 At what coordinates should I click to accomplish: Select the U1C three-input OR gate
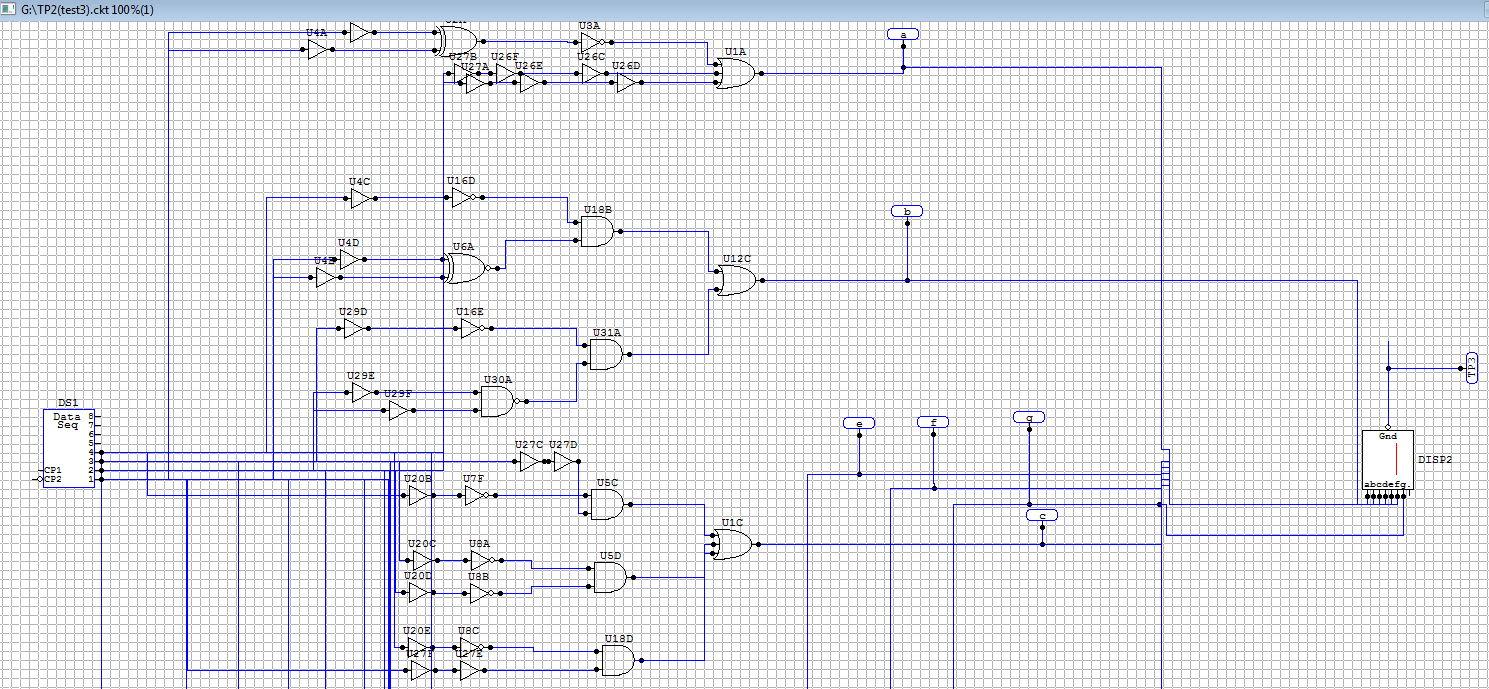click(x=734, y=545)
